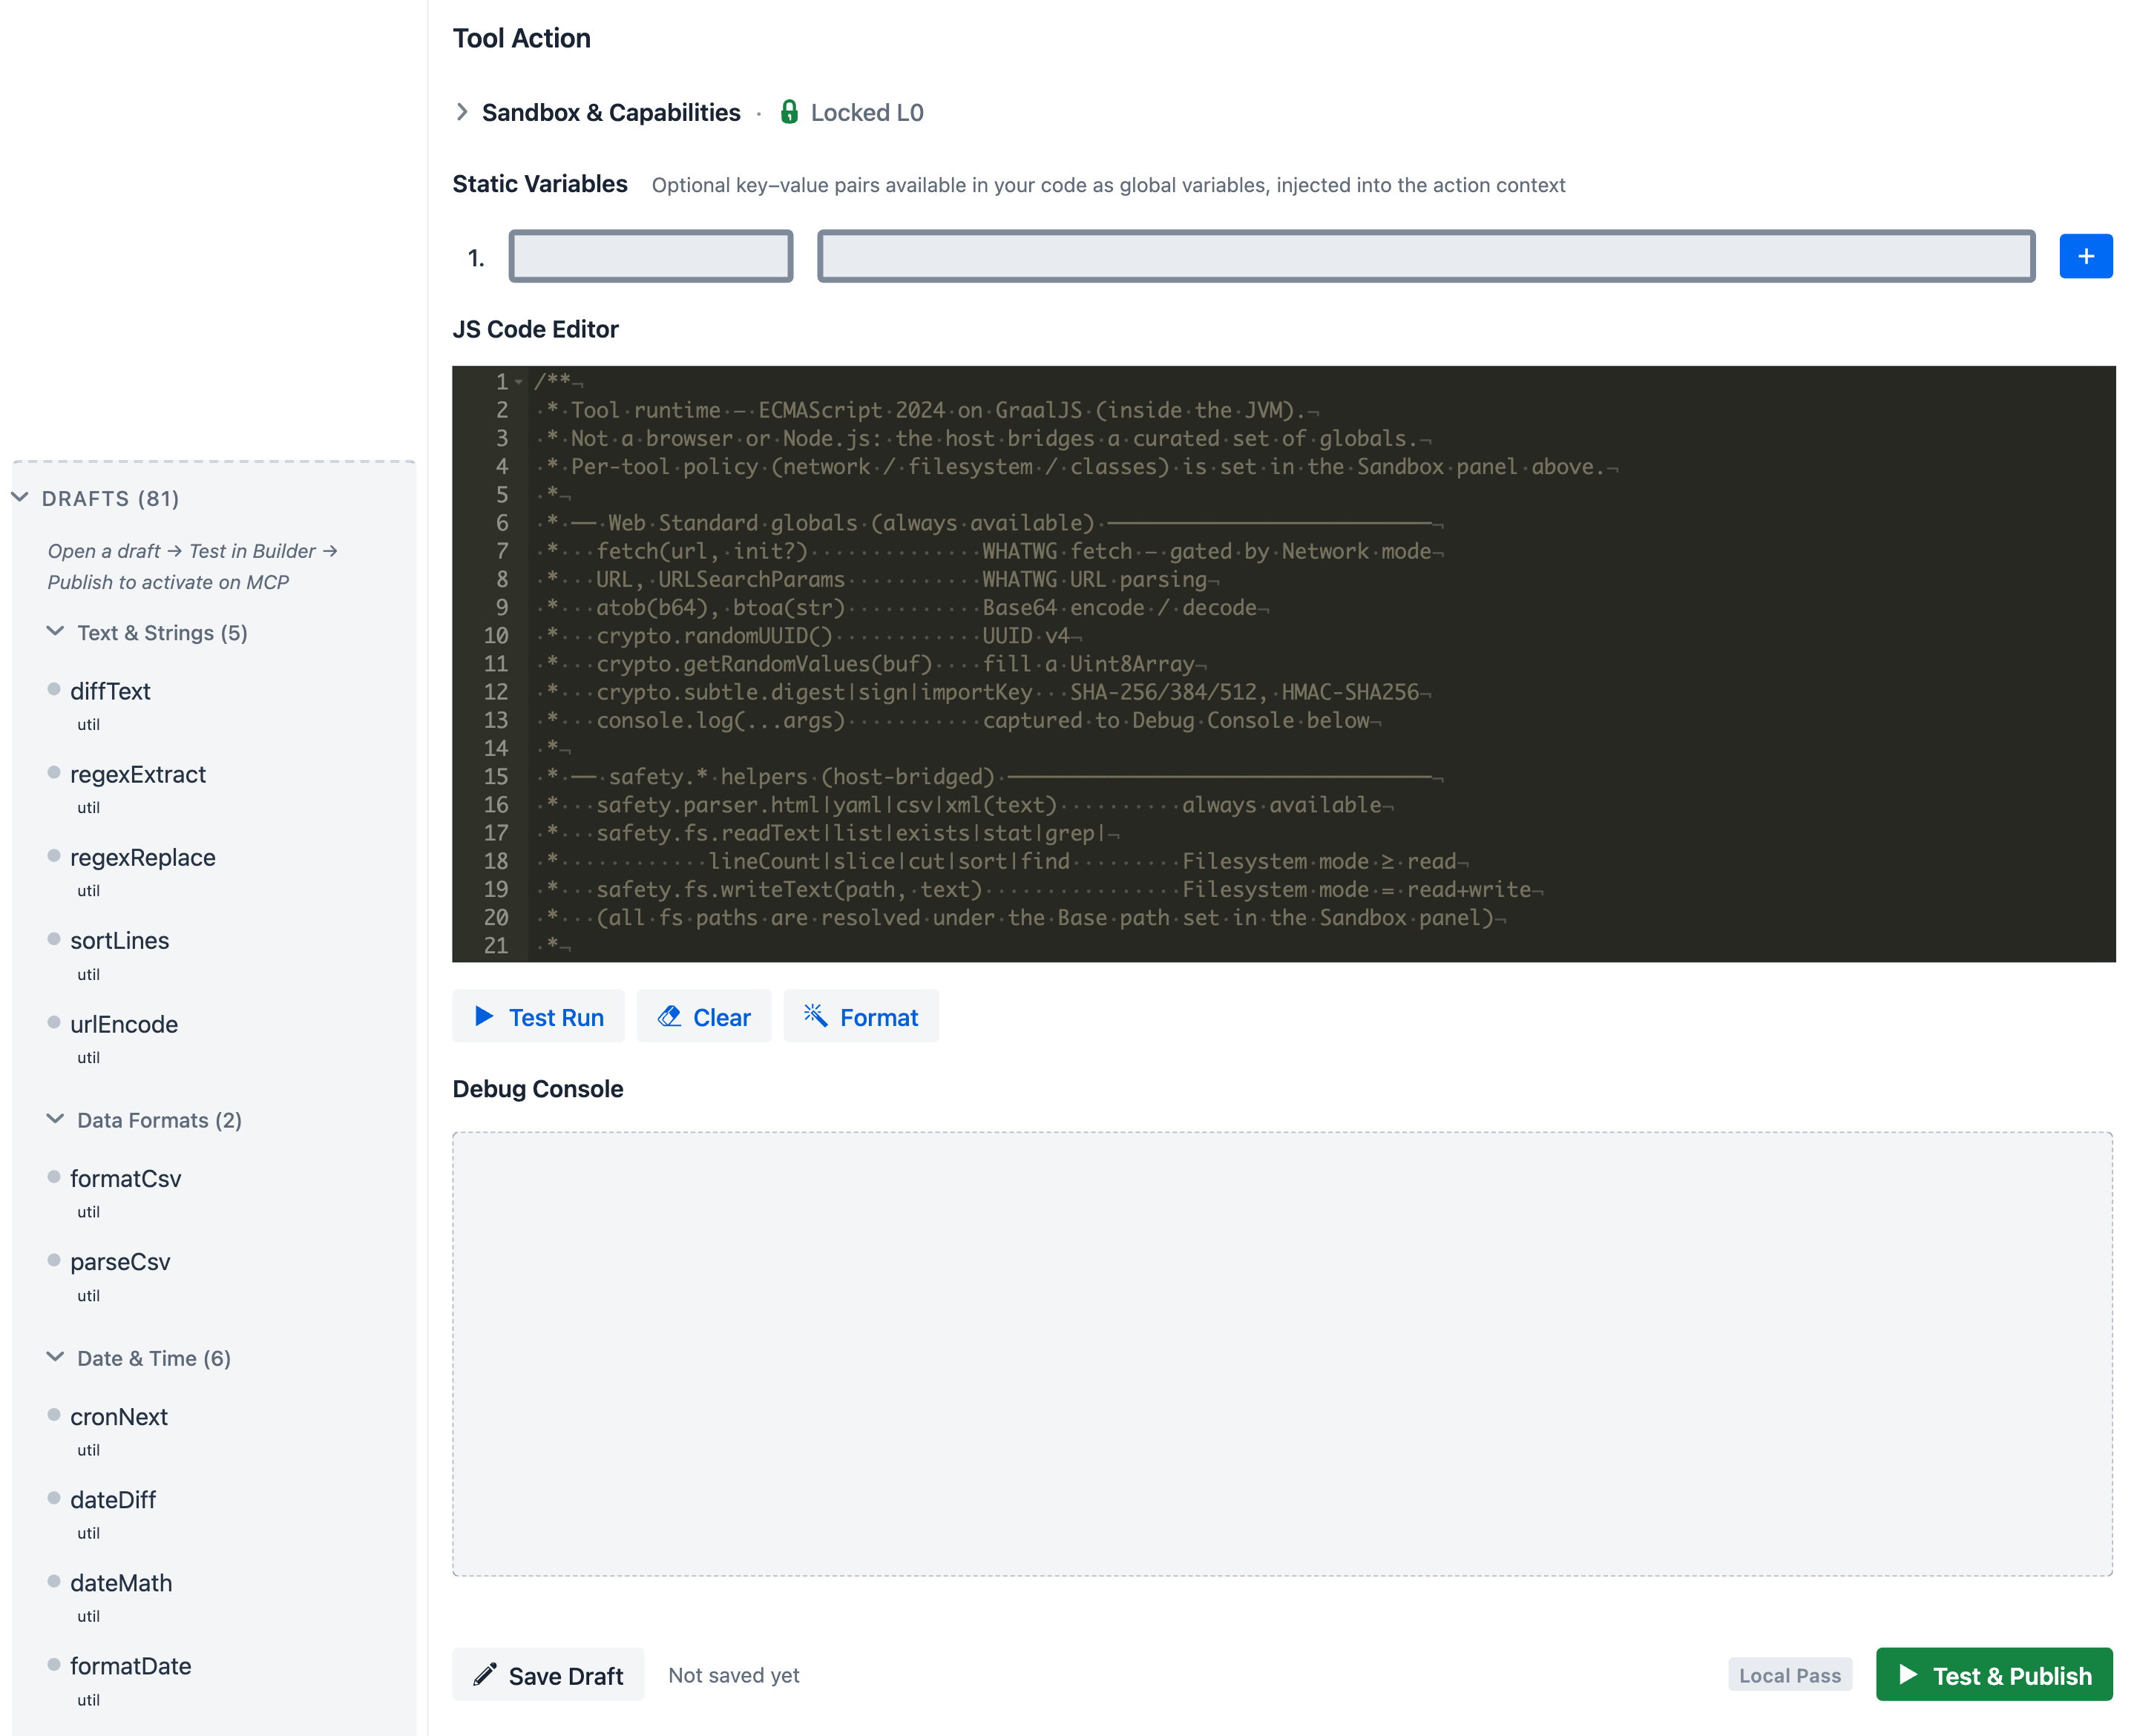Click line 12 crypto.subtle.digest comment
The height and width of the screenshot is (1736, 2137).
click(x=982, y=692)
